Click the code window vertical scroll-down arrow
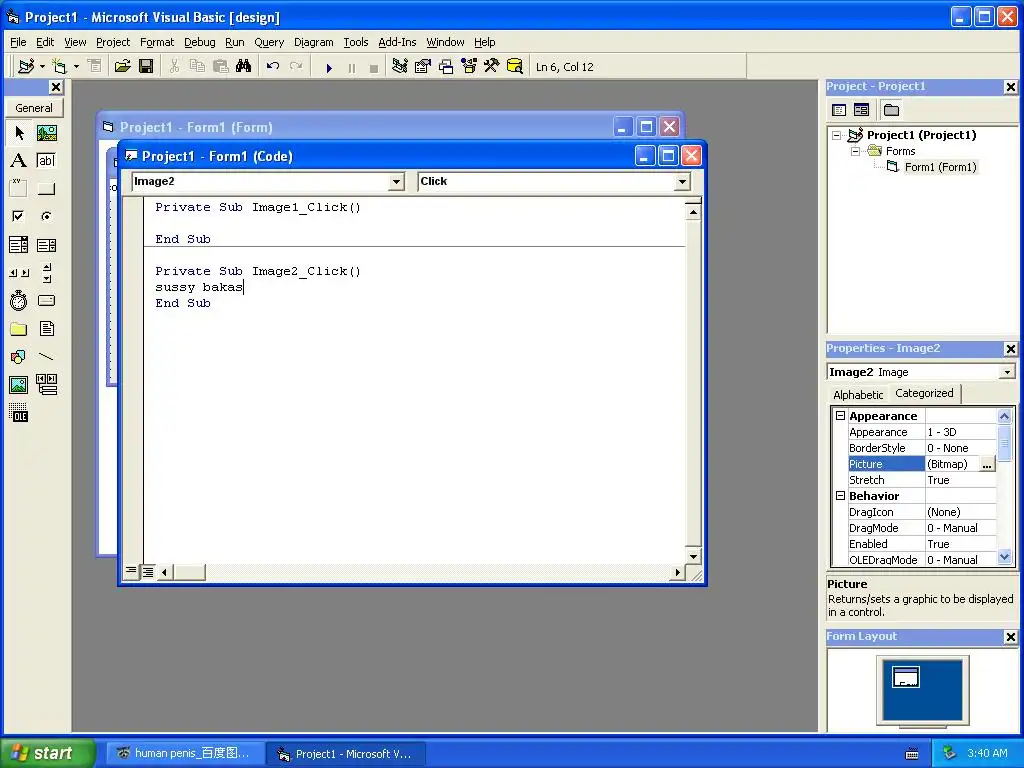This screenshot has height=768, width=1024. tap(693, 556)
